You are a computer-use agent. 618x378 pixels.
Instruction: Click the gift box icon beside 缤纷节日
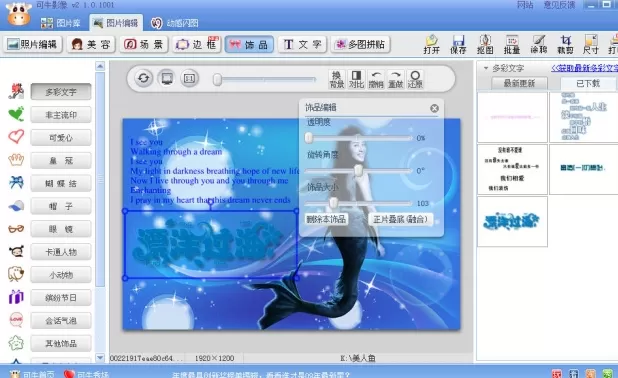click(x=16, y=297)
